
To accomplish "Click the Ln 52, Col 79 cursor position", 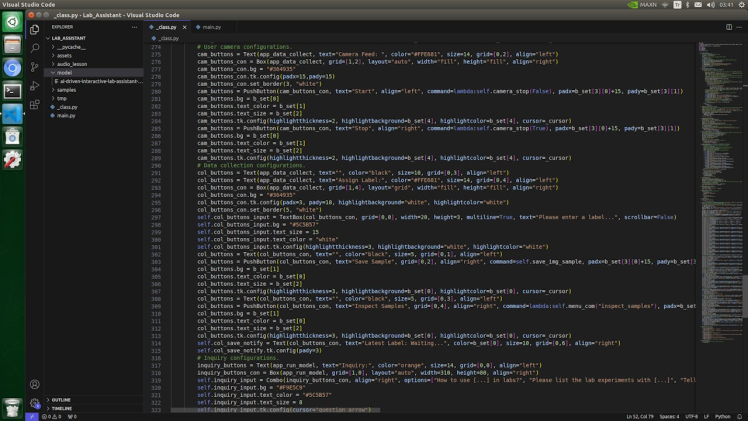I will tap(638, 416).
